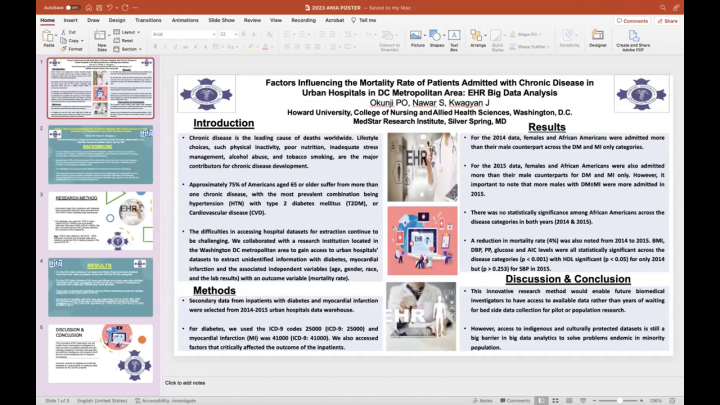Viewport: 720px width, 405px height.
Task: Adjust the zoom slider in status bar
Action: [618, 401]
